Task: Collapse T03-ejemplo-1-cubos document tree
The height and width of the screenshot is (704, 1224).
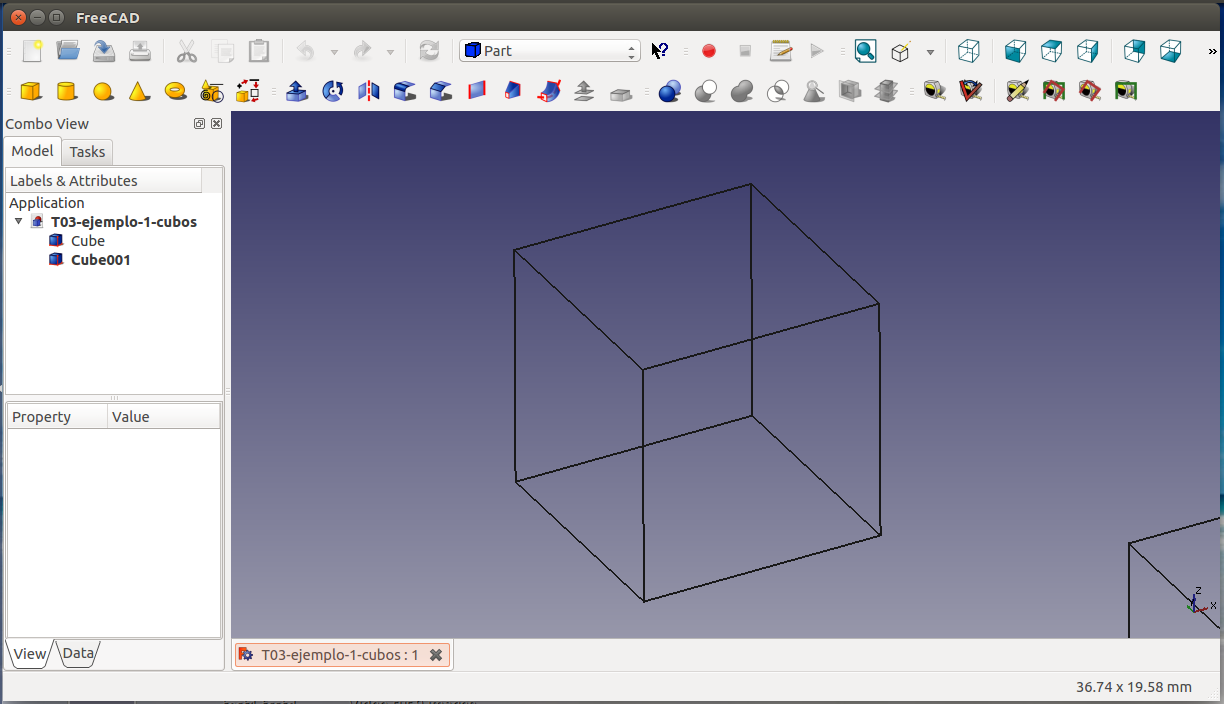Action: tap(18, 222)
